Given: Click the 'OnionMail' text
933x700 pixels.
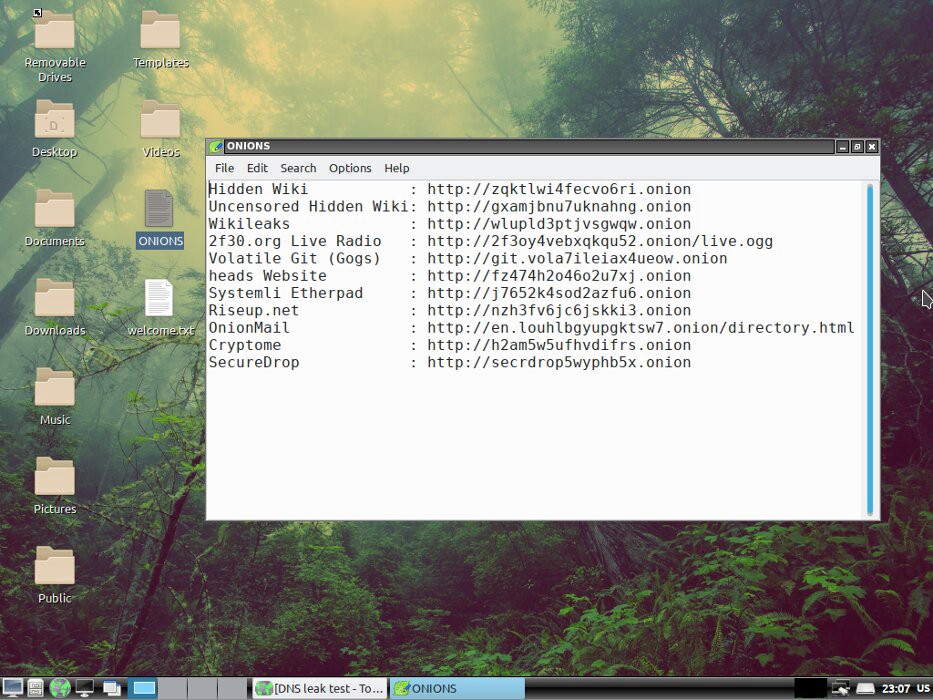Looking at the screenshot, I should tap(249, 328).
